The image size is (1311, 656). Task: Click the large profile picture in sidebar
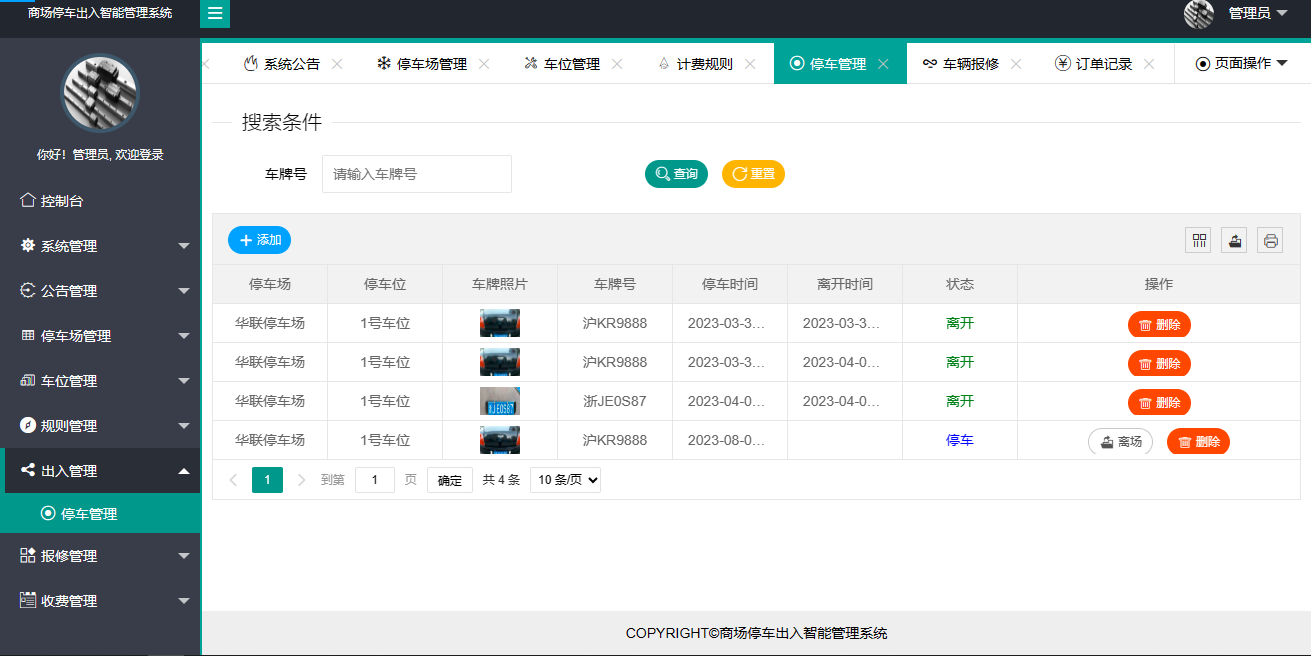(x=100, y=93)
